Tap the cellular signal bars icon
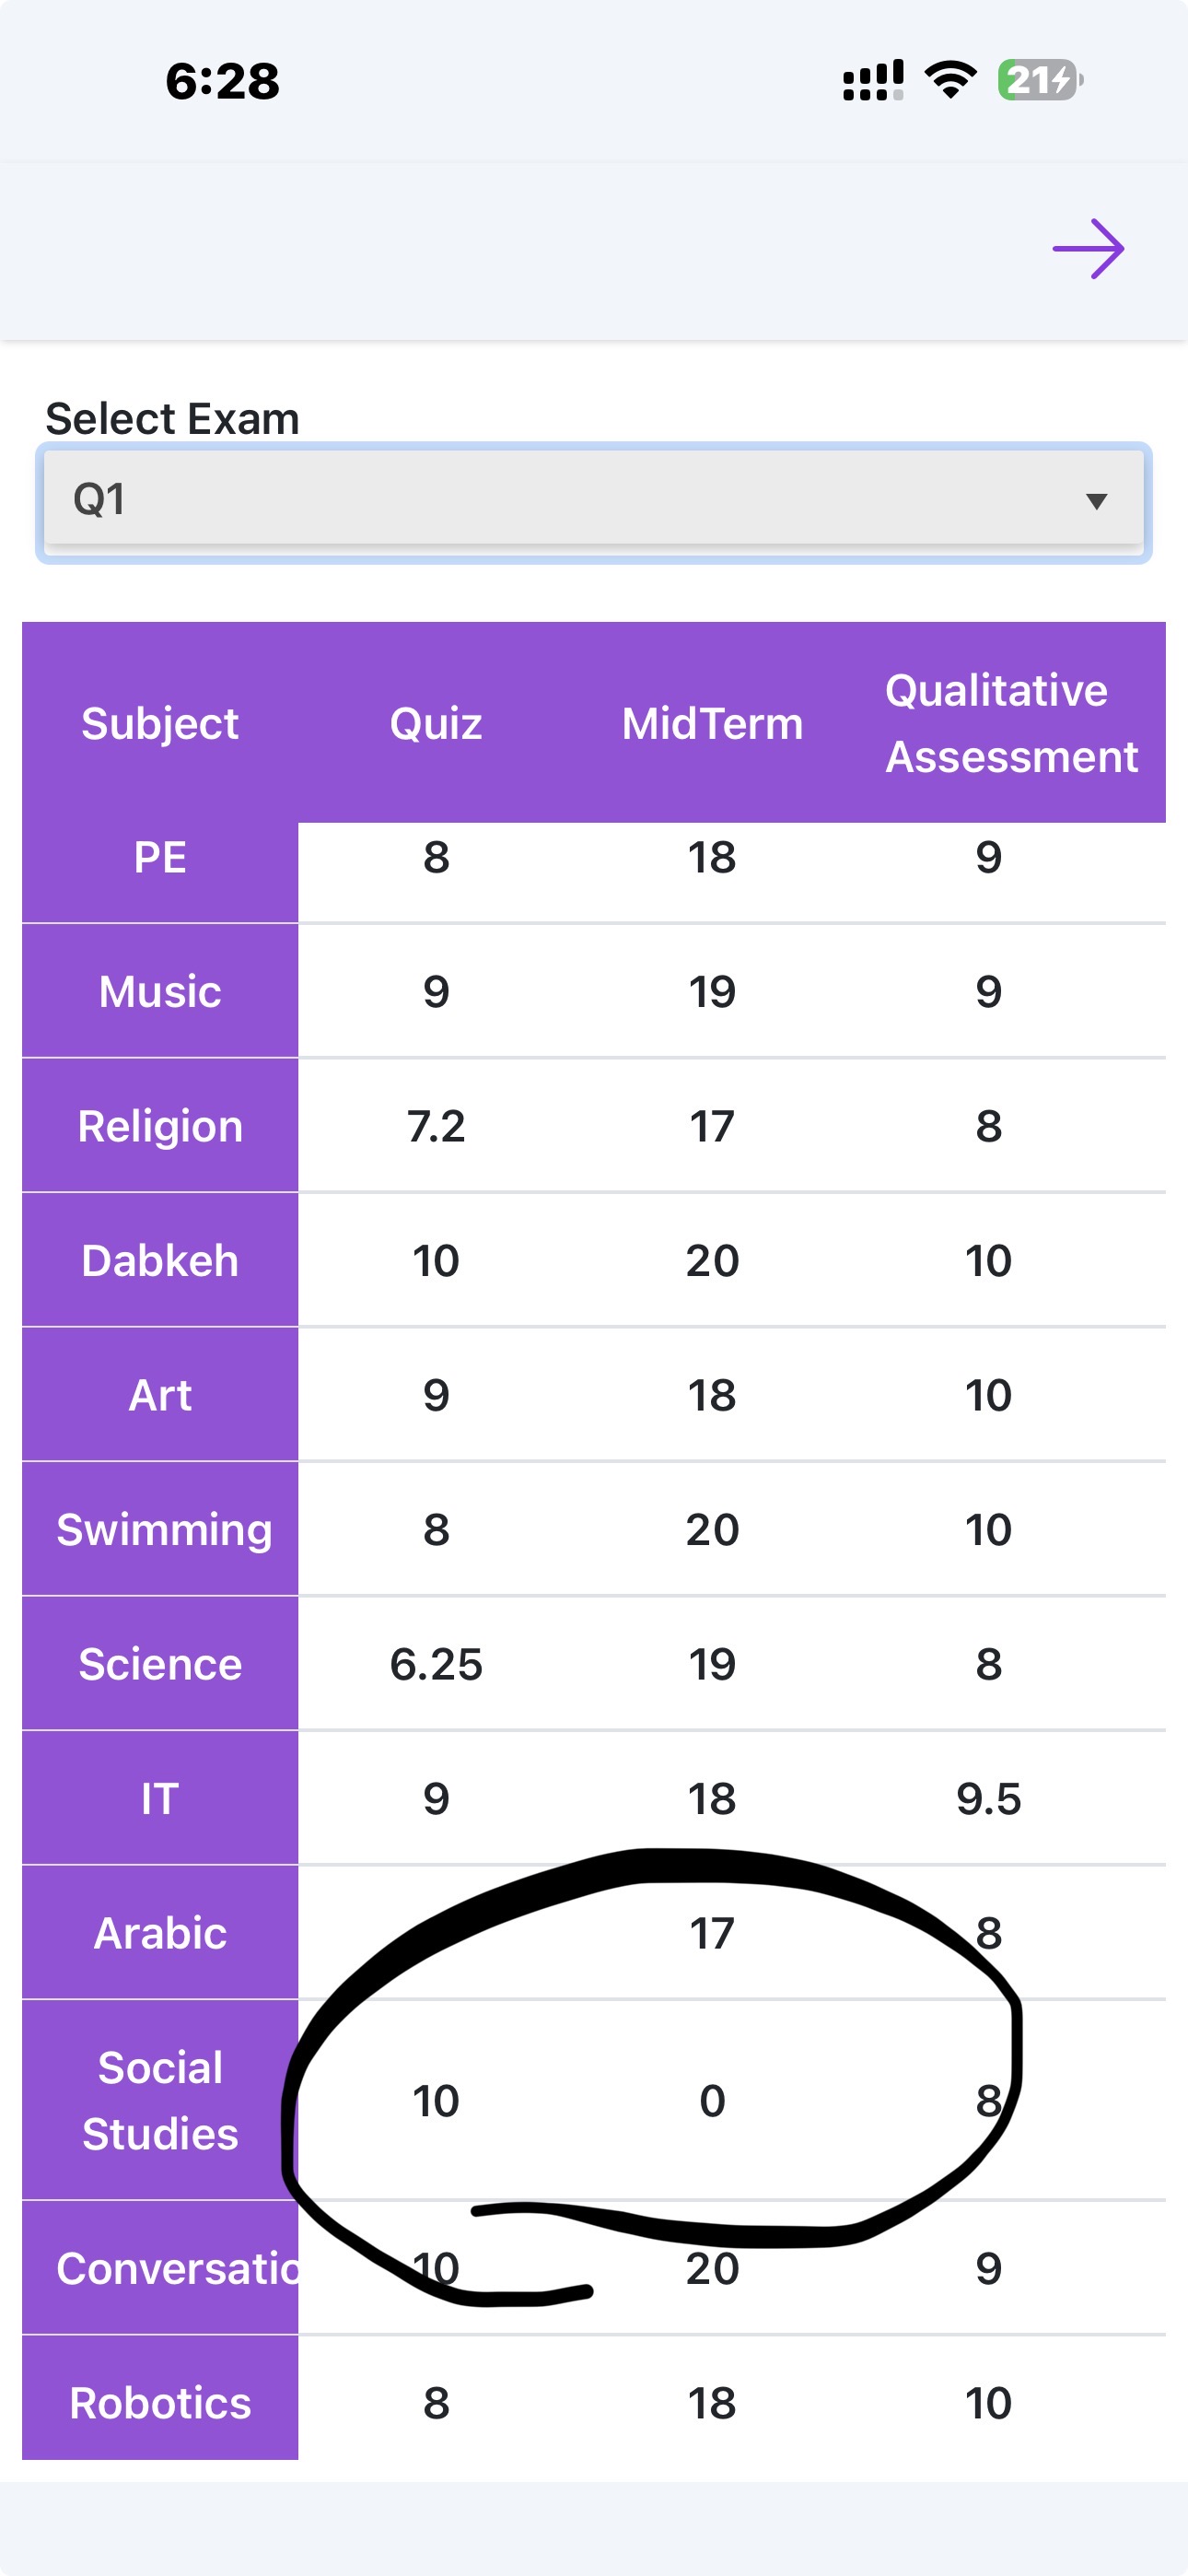This screenshot has height=2576, width=1188. click(x=872, y=80)
